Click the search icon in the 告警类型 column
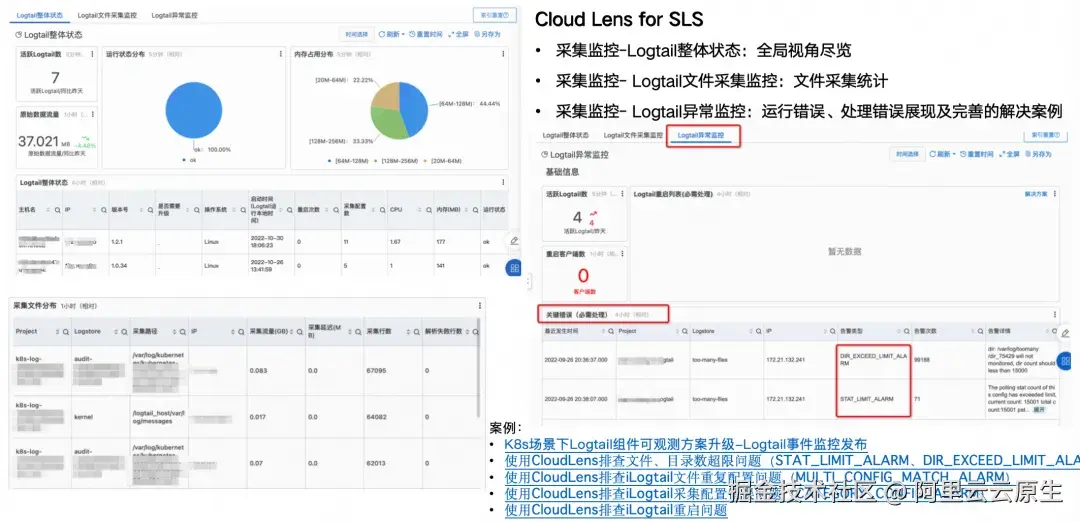The image size is (1080, 522). [x=905, y=331]
